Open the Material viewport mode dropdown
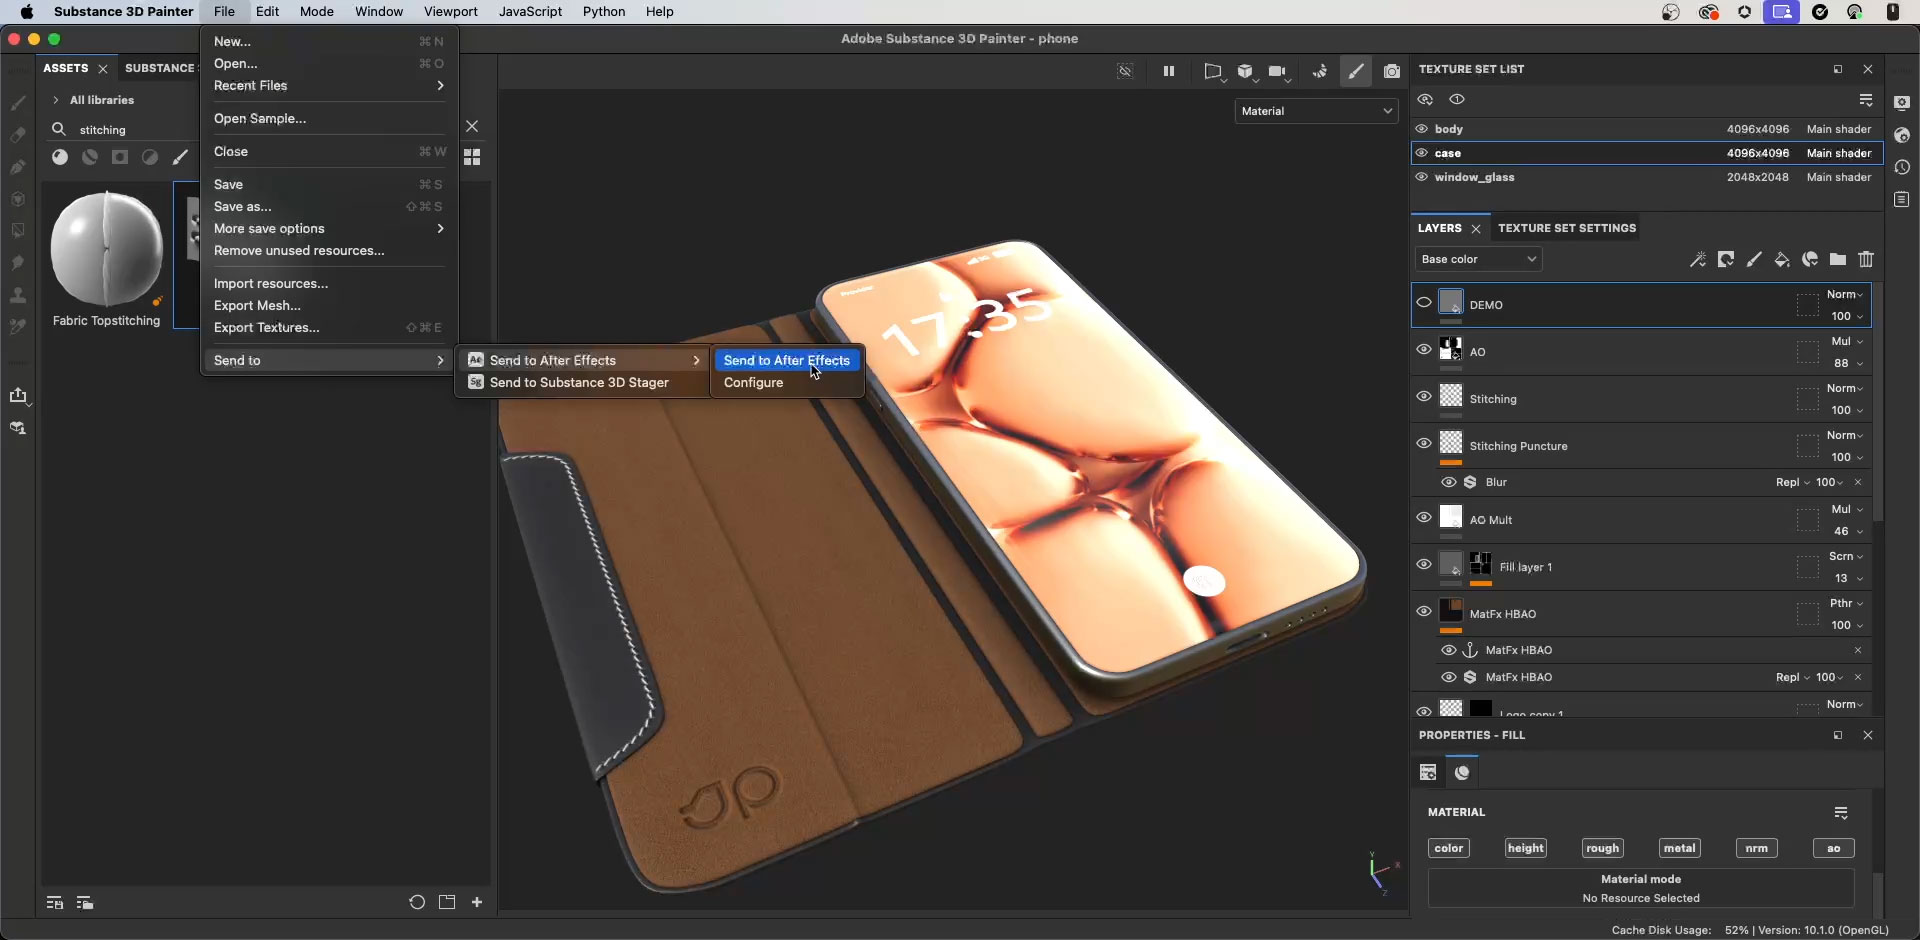Image resolution: width=1920 pixels, height=940 pixels. pos(1316,111)
